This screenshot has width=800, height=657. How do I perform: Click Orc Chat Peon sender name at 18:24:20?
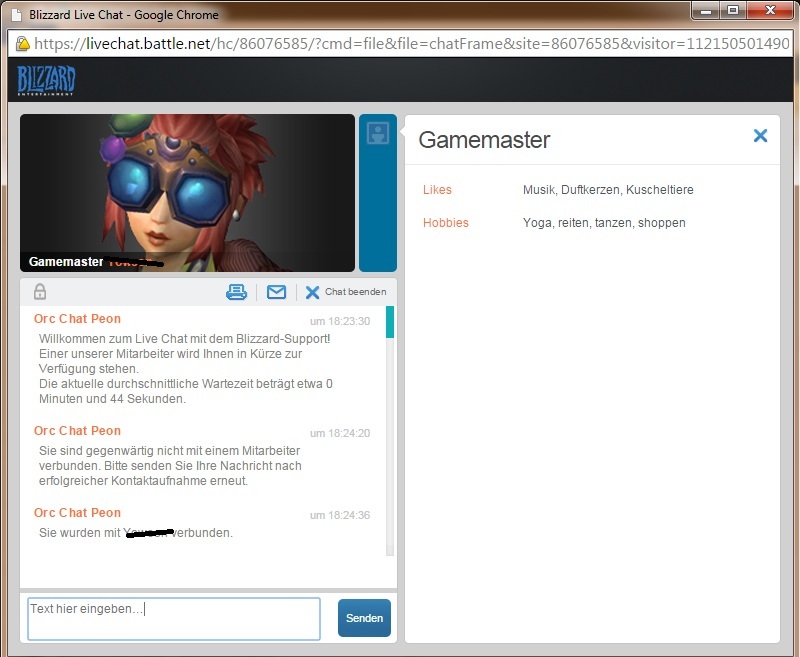pos(78,431)
